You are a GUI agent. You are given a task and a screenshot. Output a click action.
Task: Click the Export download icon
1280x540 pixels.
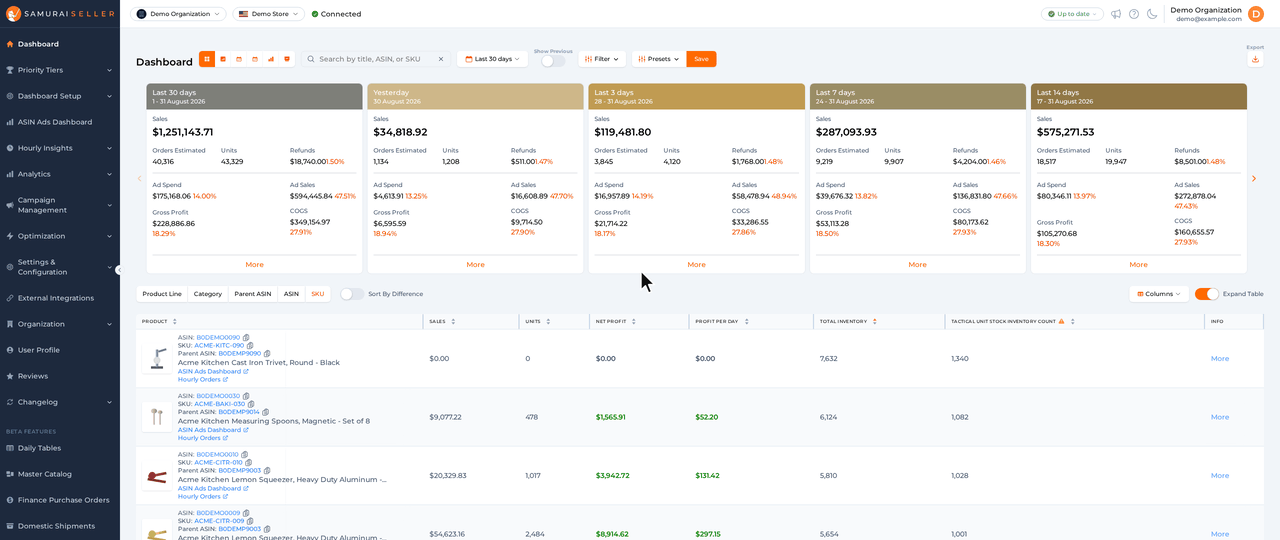click(x=1255, y=60)
